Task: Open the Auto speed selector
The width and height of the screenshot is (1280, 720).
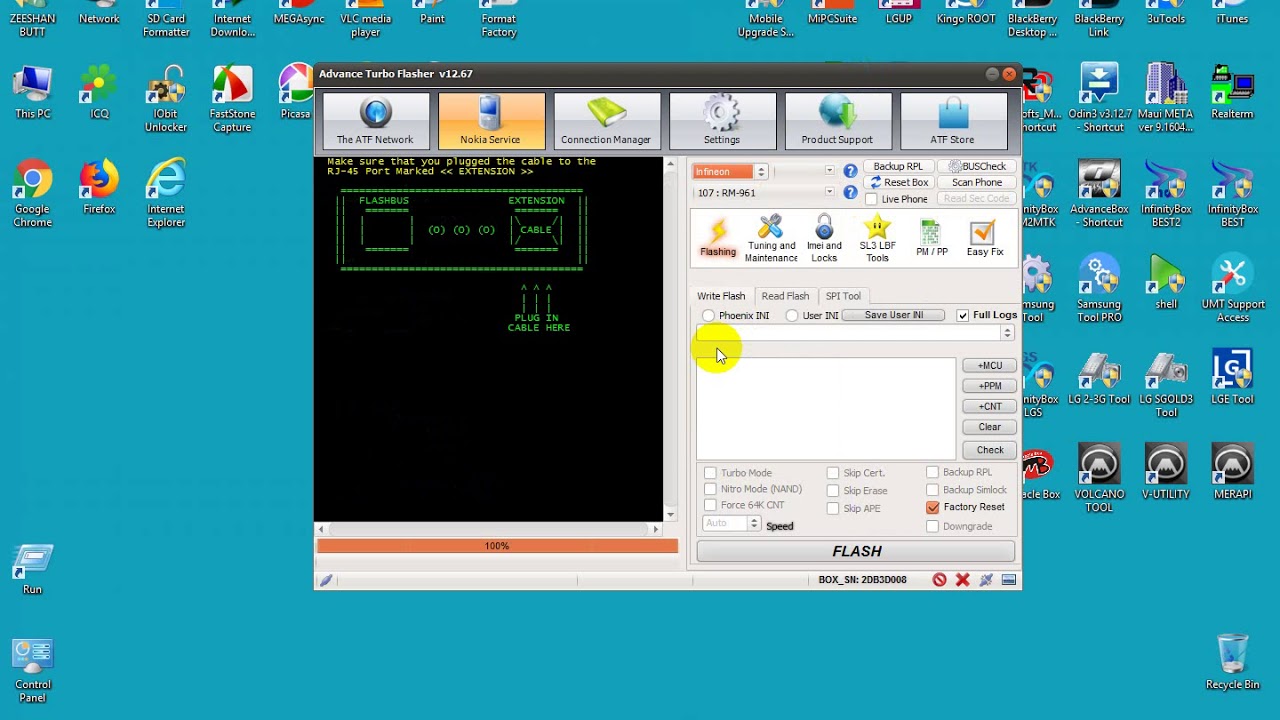Action: (x=731, y=524)
